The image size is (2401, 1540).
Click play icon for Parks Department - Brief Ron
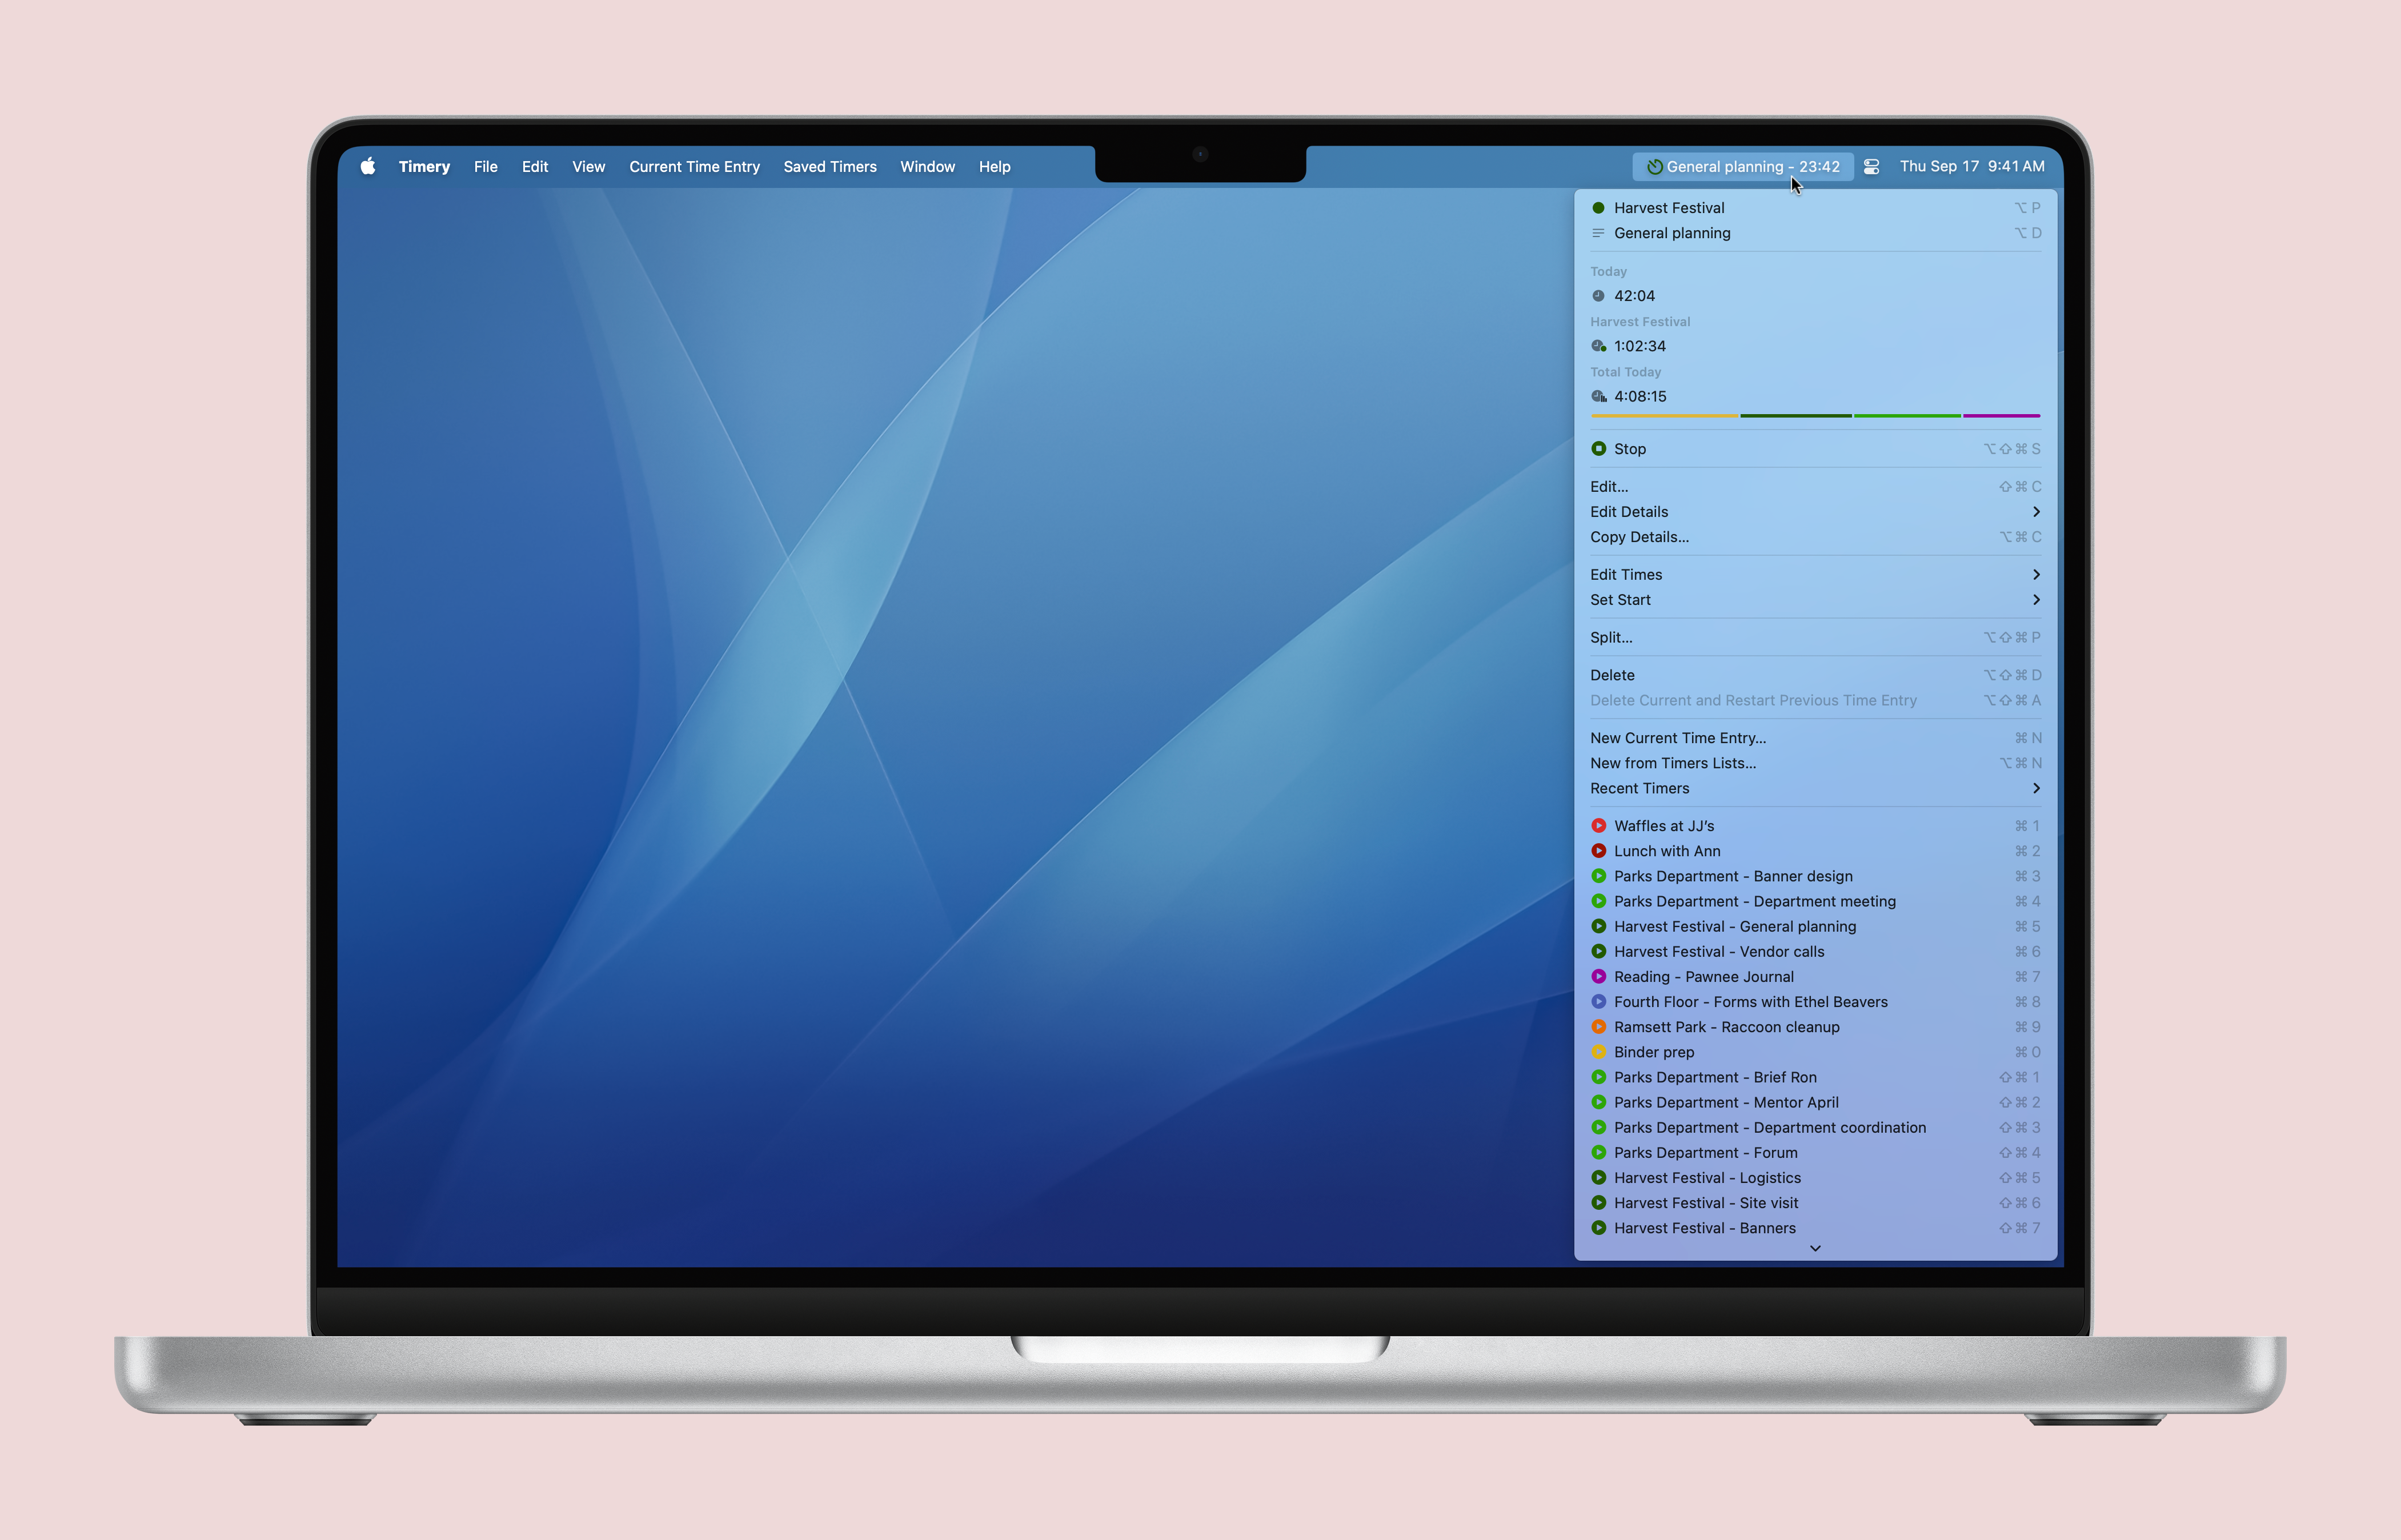coord(1598,1077)
